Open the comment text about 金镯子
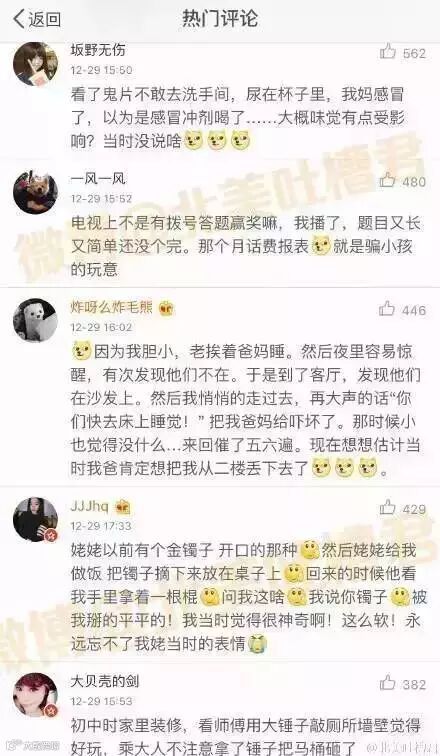The width and height of the screenshot is (440, 756). click(x=249, y=597)
